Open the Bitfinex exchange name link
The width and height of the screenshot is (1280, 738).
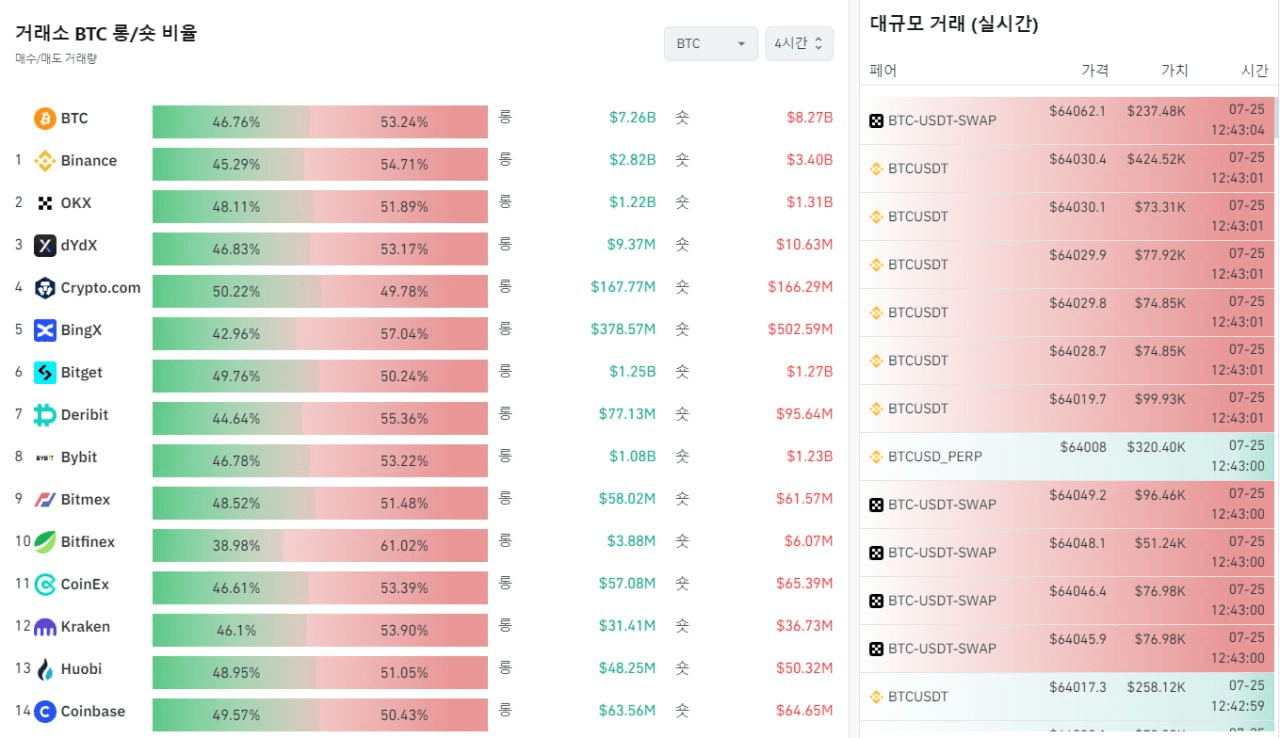click(x=88, y=542)
